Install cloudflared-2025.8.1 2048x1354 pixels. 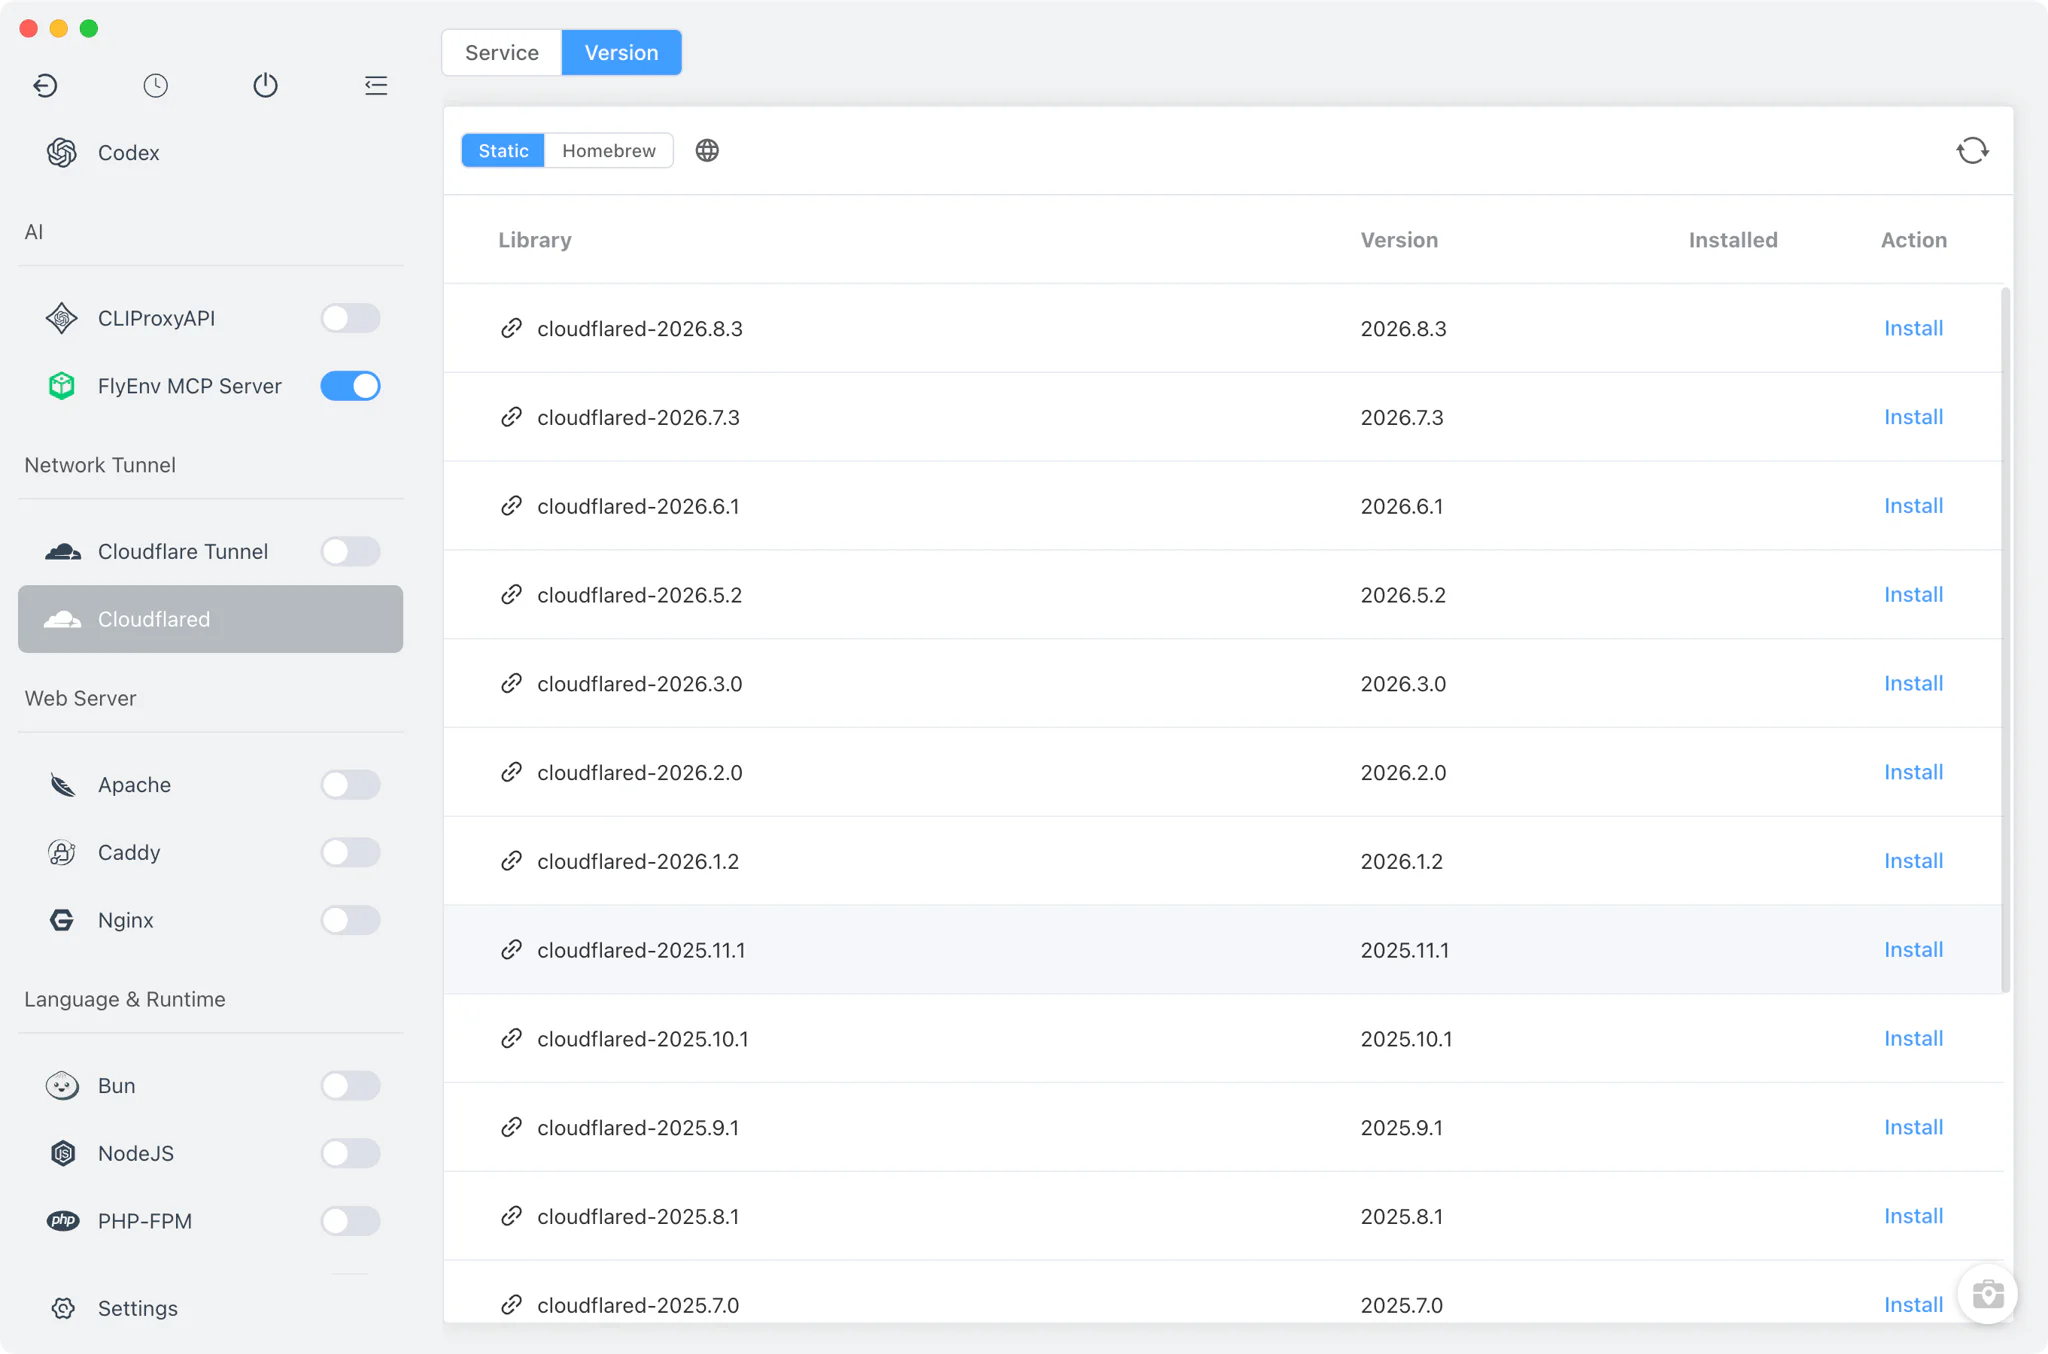click(1913, 1216)
